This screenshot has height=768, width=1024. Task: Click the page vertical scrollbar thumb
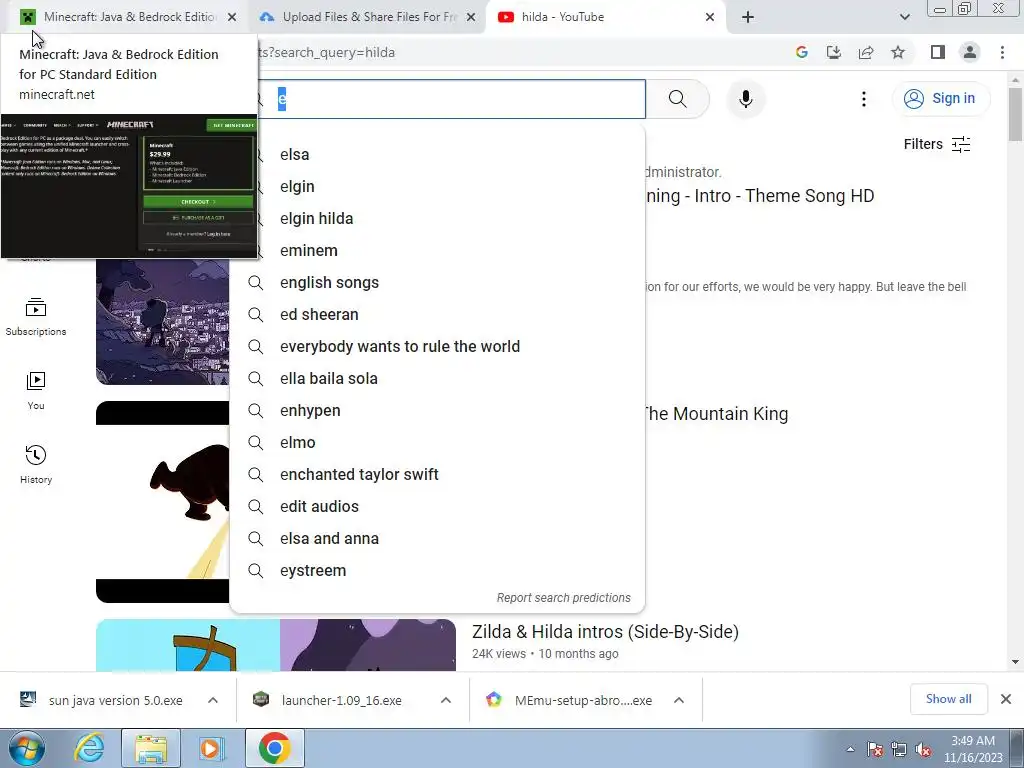[1015, 114]
